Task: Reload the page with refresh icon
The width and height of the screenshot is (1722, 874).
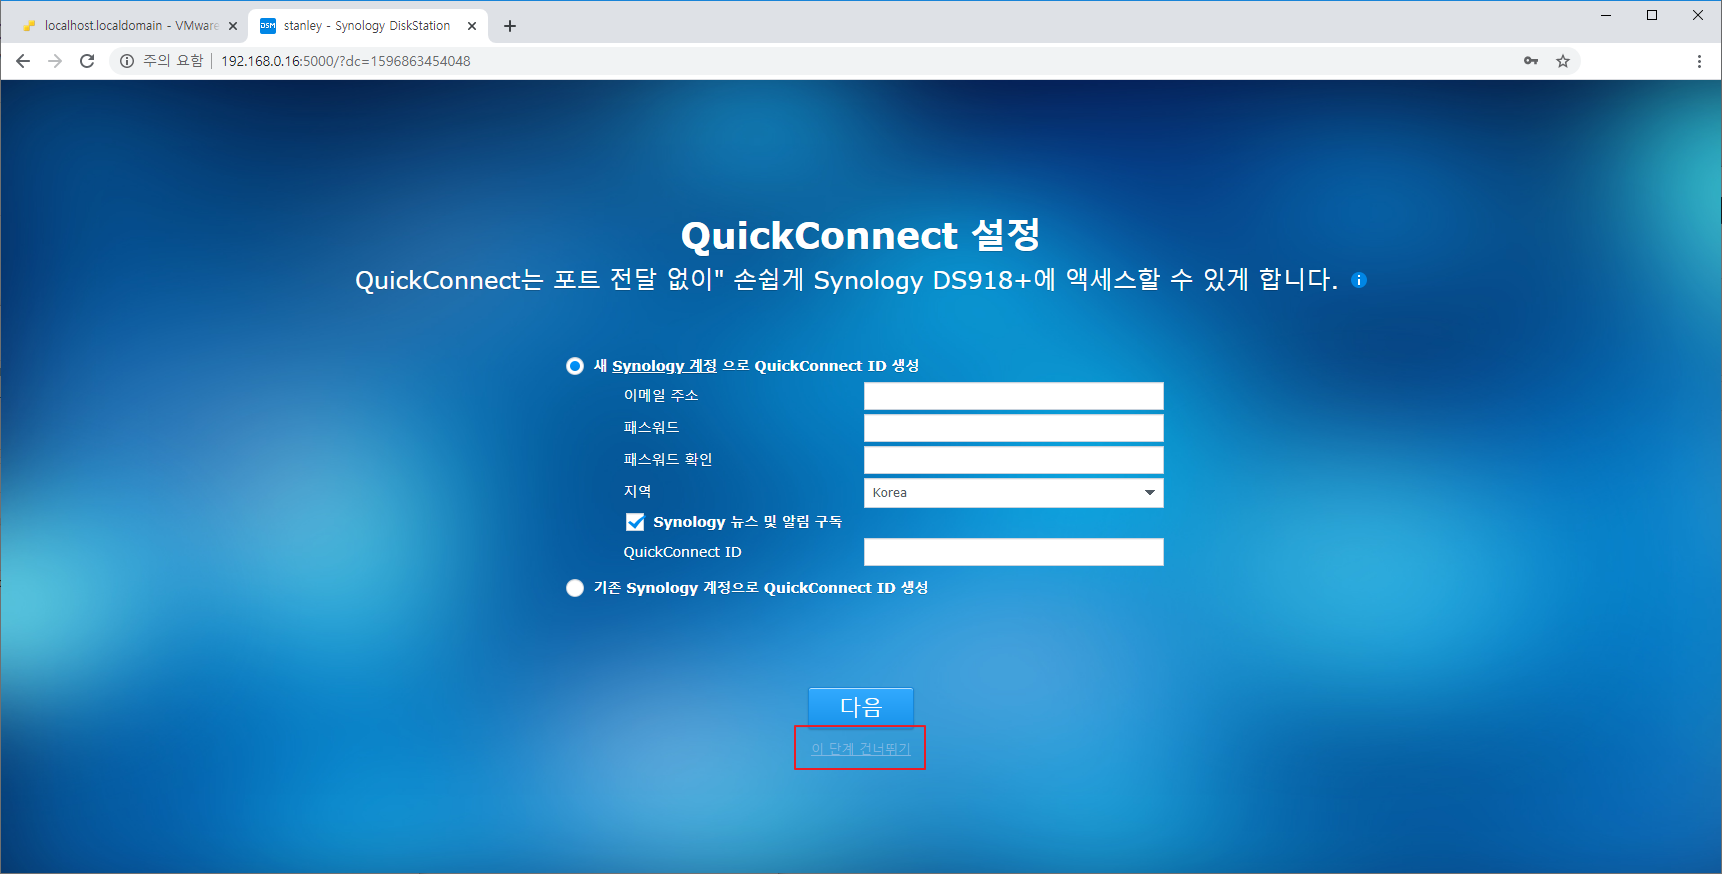Action: (x=87, y=61)
